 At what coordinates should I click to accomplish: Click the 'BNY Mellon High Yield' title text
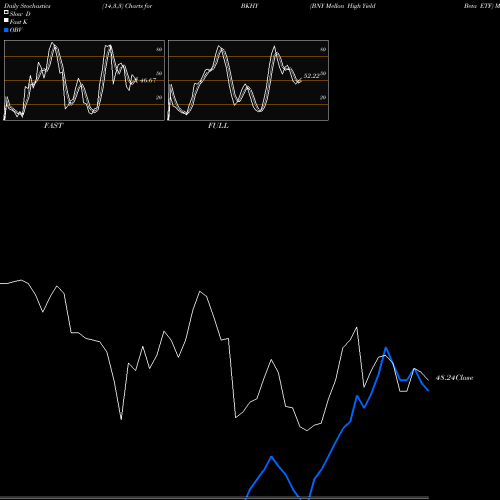pyautogui.click(x=343, y=6)
